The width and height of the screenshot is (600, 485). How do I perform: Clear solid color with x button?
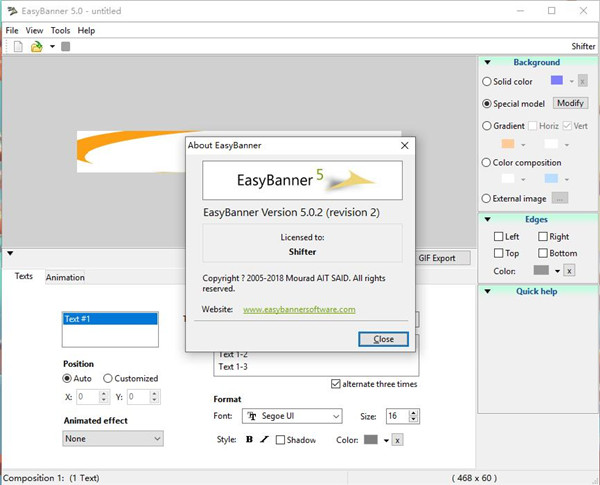tap(582, 81)
